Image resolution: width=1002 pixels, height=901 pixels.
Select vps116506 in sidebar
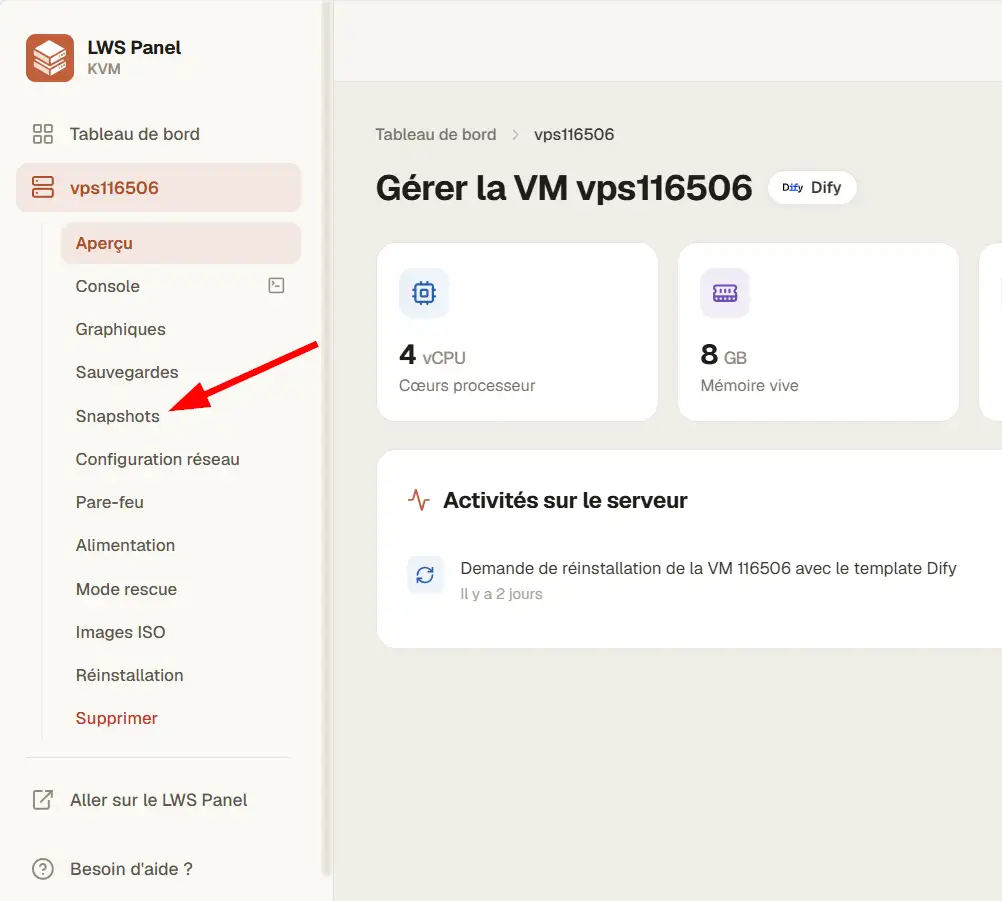coord(158,187)
